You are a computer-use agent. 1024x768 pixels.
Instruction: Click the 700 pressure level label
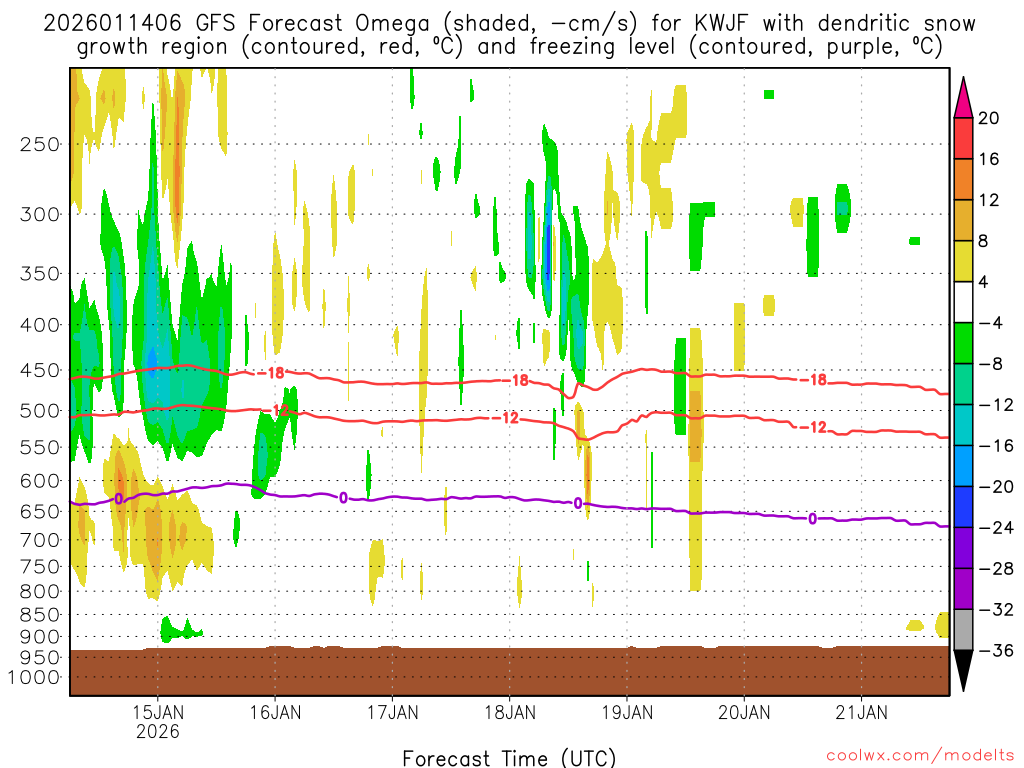pyautogui.click(x=40, y=540)
